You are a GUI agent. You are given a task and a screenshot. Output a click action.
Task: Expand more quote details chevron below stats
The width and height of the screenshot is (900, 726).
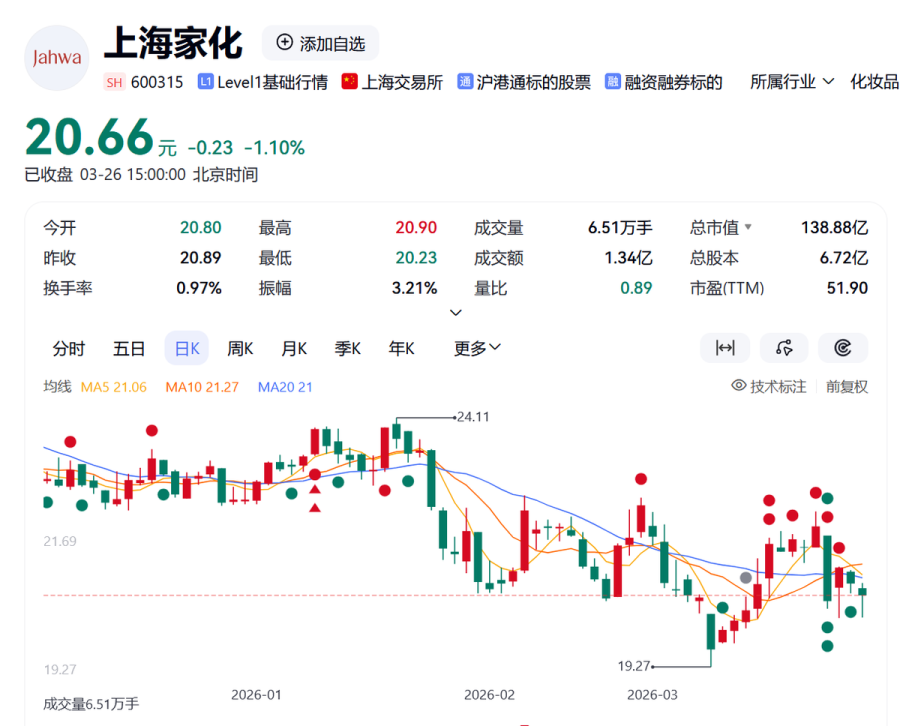click(x=456, y=313)
